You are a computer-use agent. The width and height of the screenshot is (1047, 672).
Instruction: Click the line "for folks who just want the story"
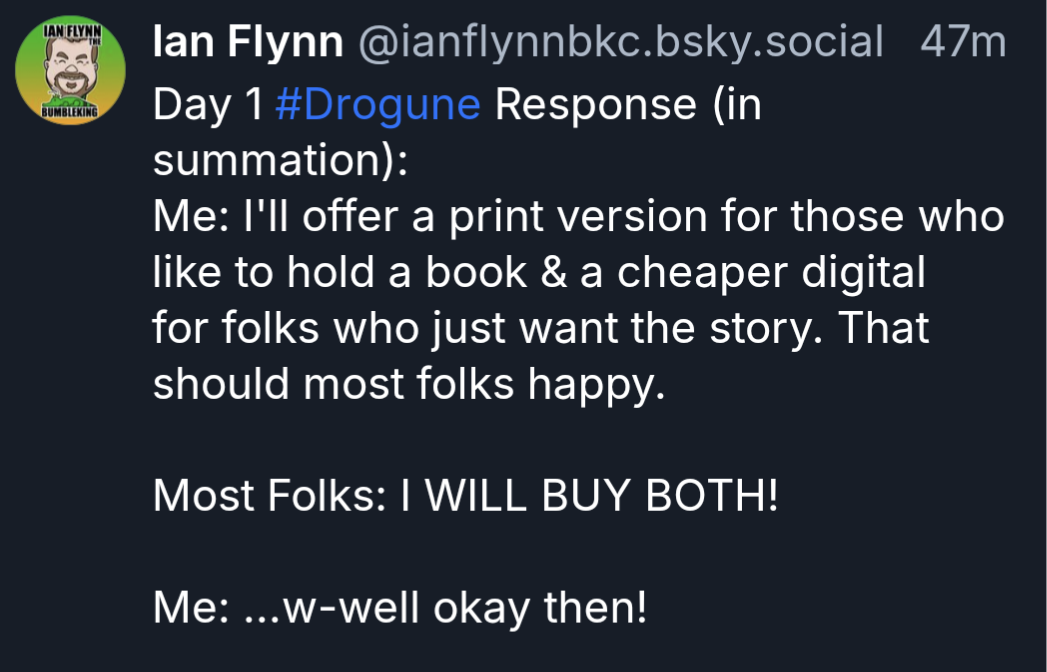540,329
